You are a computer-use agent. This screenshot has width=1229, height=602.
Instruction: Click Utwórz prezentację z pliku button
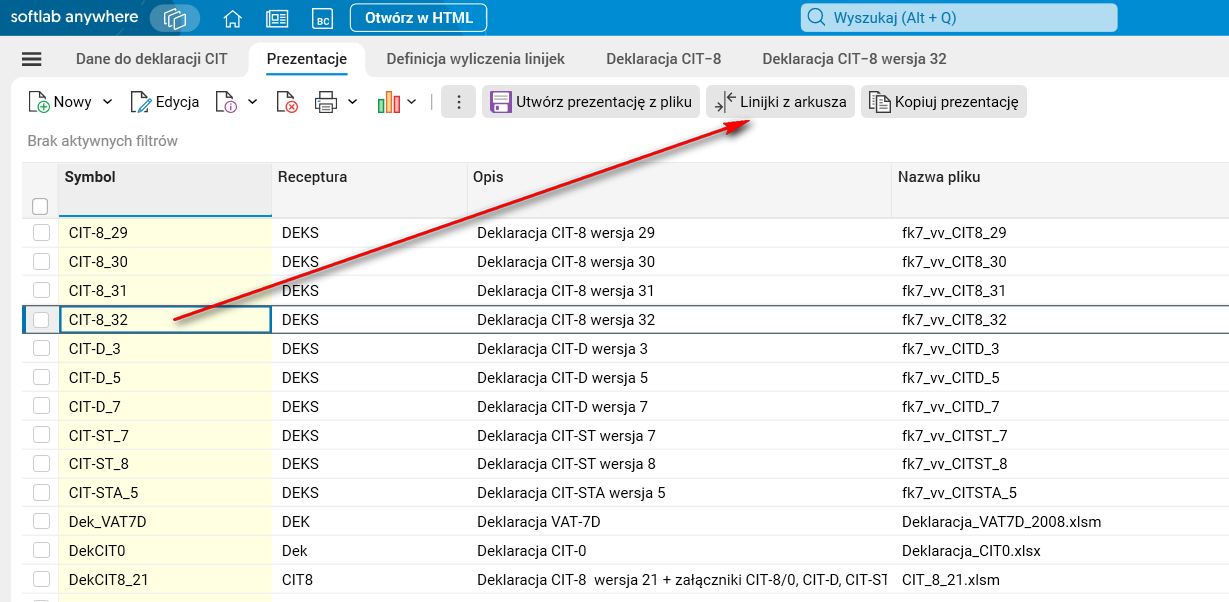click(591, 102)
